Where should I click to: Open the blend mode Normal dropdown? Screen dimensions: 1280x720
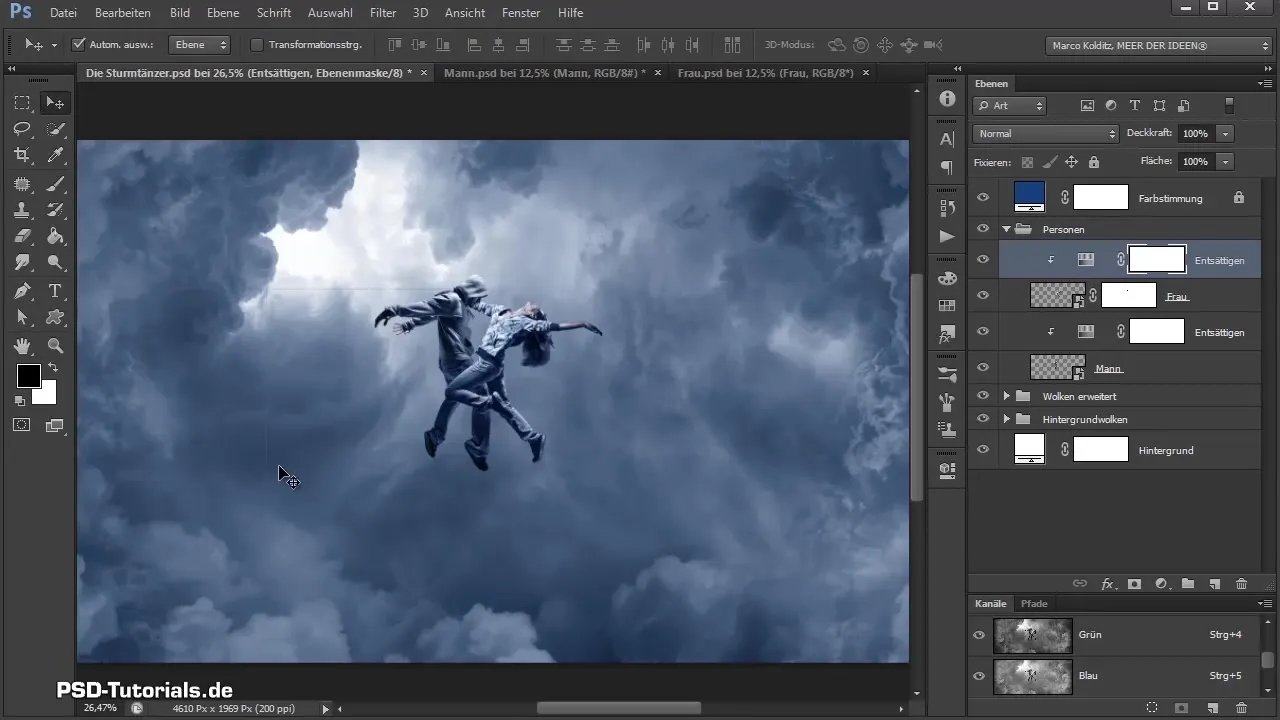[1046, 133]
